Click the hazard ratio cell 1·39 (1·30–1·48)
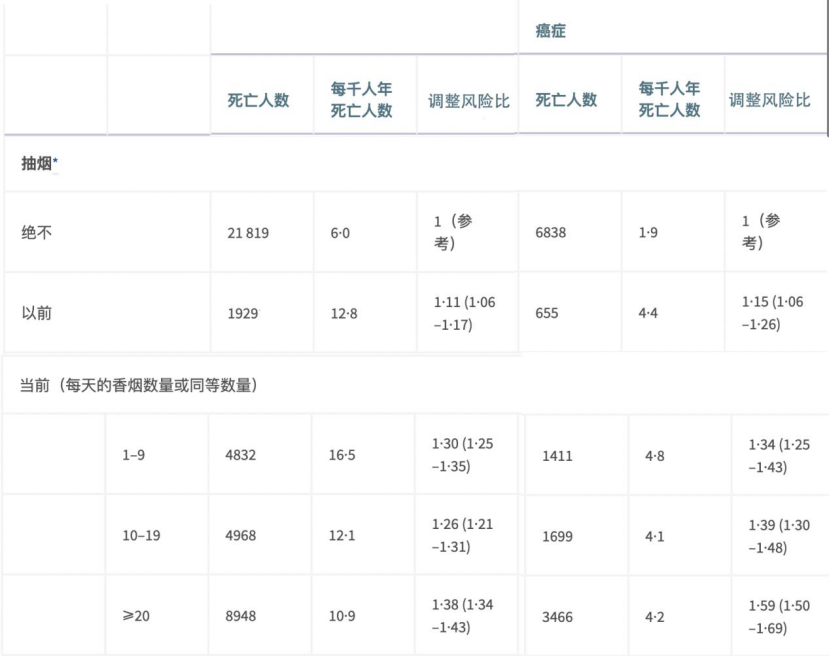Image resolution: width=830 pixels, height=656 pixels. (779, 536)
